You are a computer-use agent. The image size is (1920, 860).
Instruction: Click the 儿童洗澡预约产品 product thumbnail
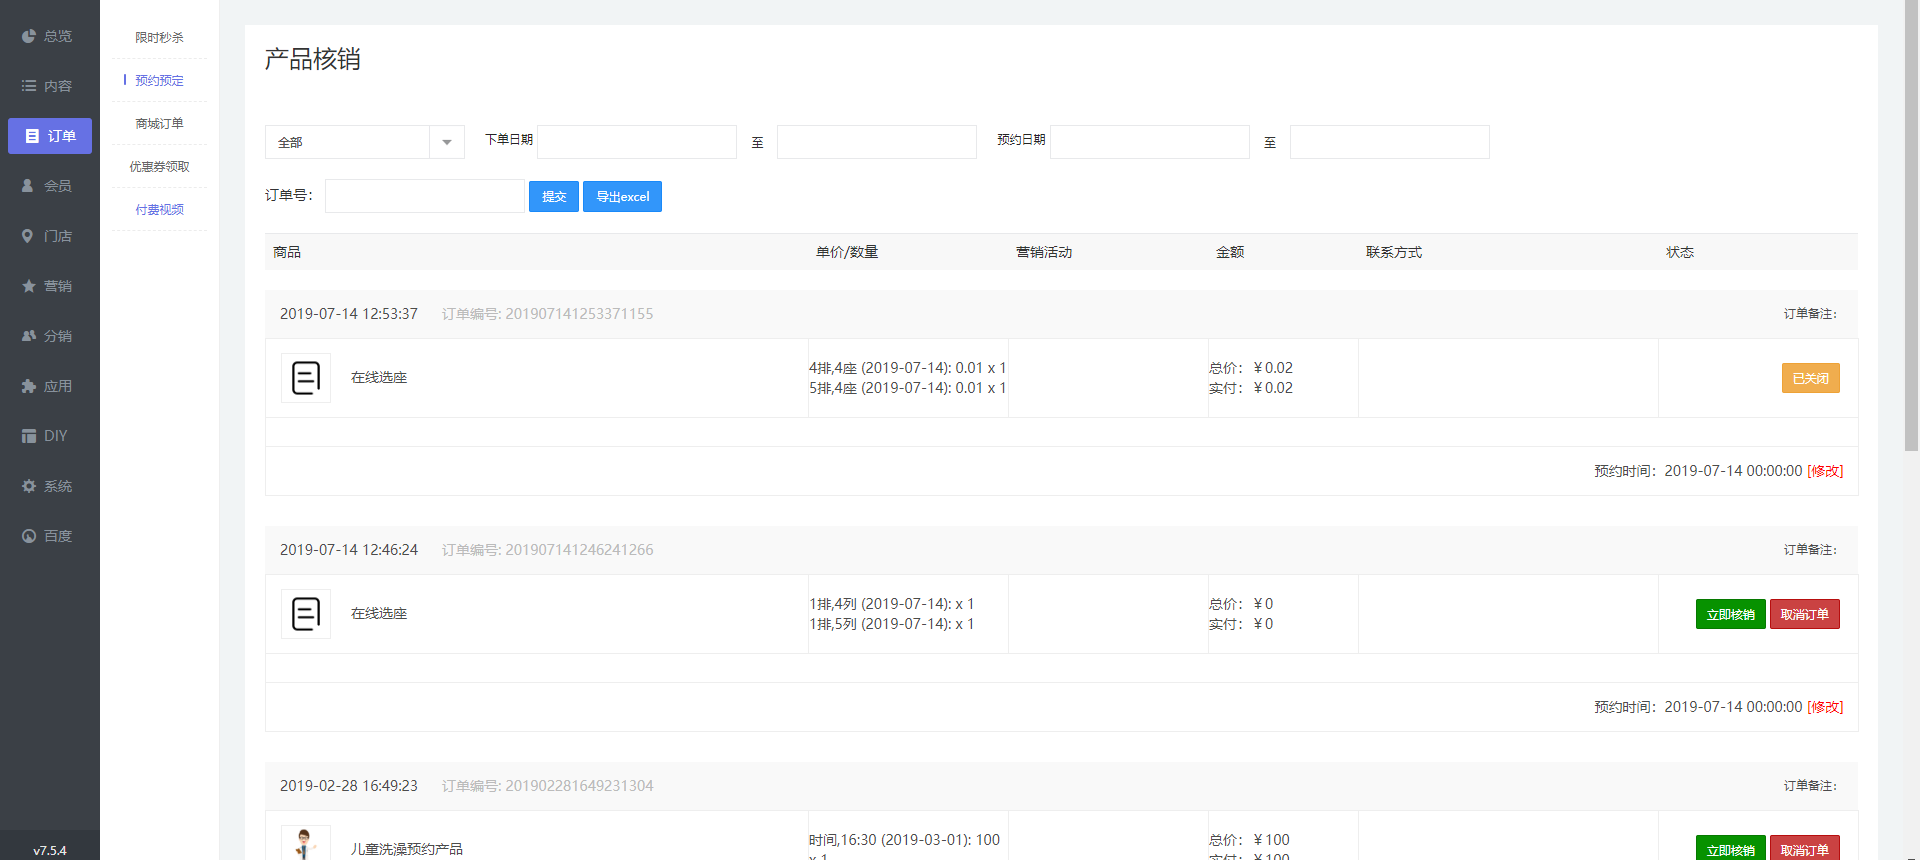pos(306,842)
